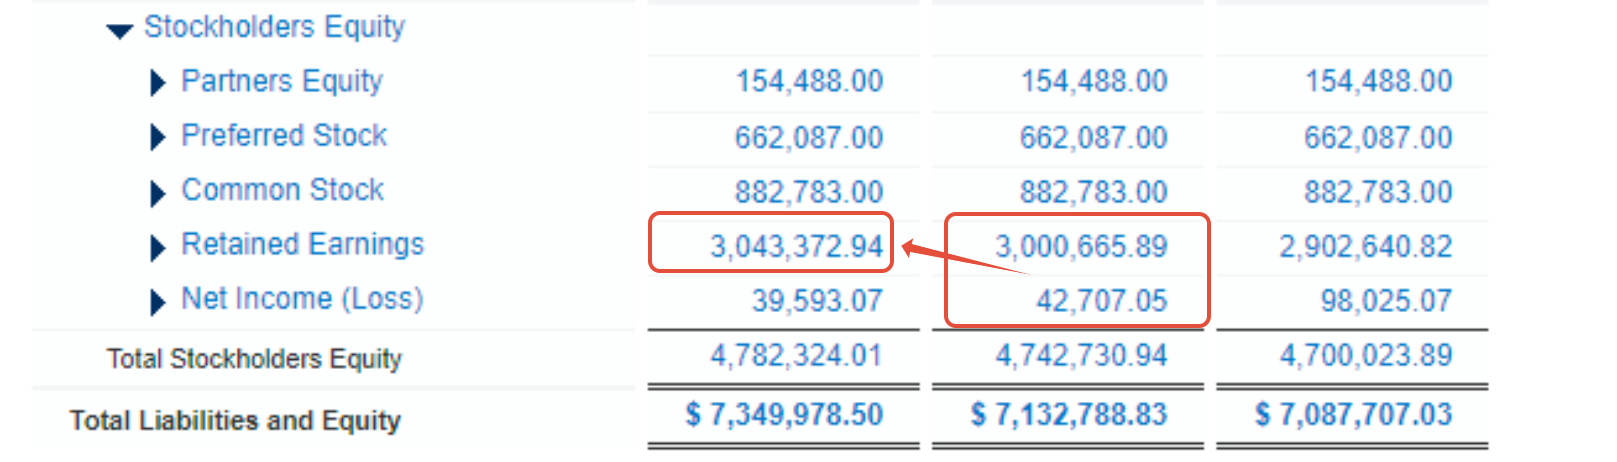1617x462 pixels.
Task: Select Total Liabilities and Equity amount $7,132,788.83
Action: coord(1069,414)
